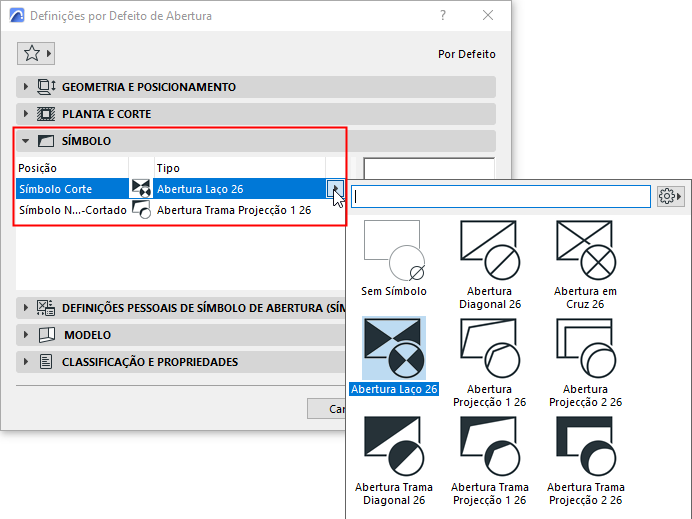Open the help question mark button
This screenshot has height=519, width=692.
click(x=443, y=15)
